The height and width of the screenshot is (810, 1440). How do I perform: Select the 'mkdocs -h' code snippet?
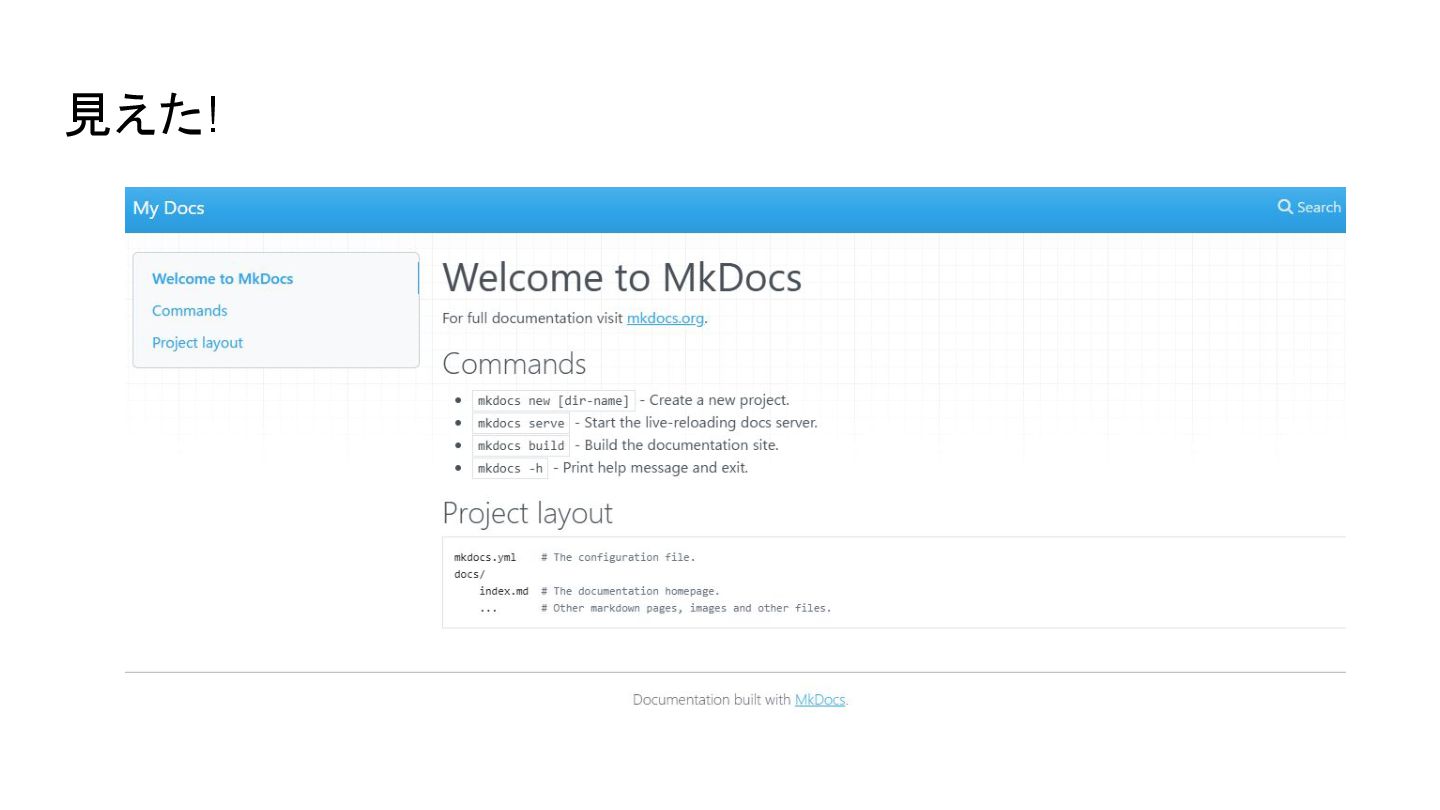510,468
